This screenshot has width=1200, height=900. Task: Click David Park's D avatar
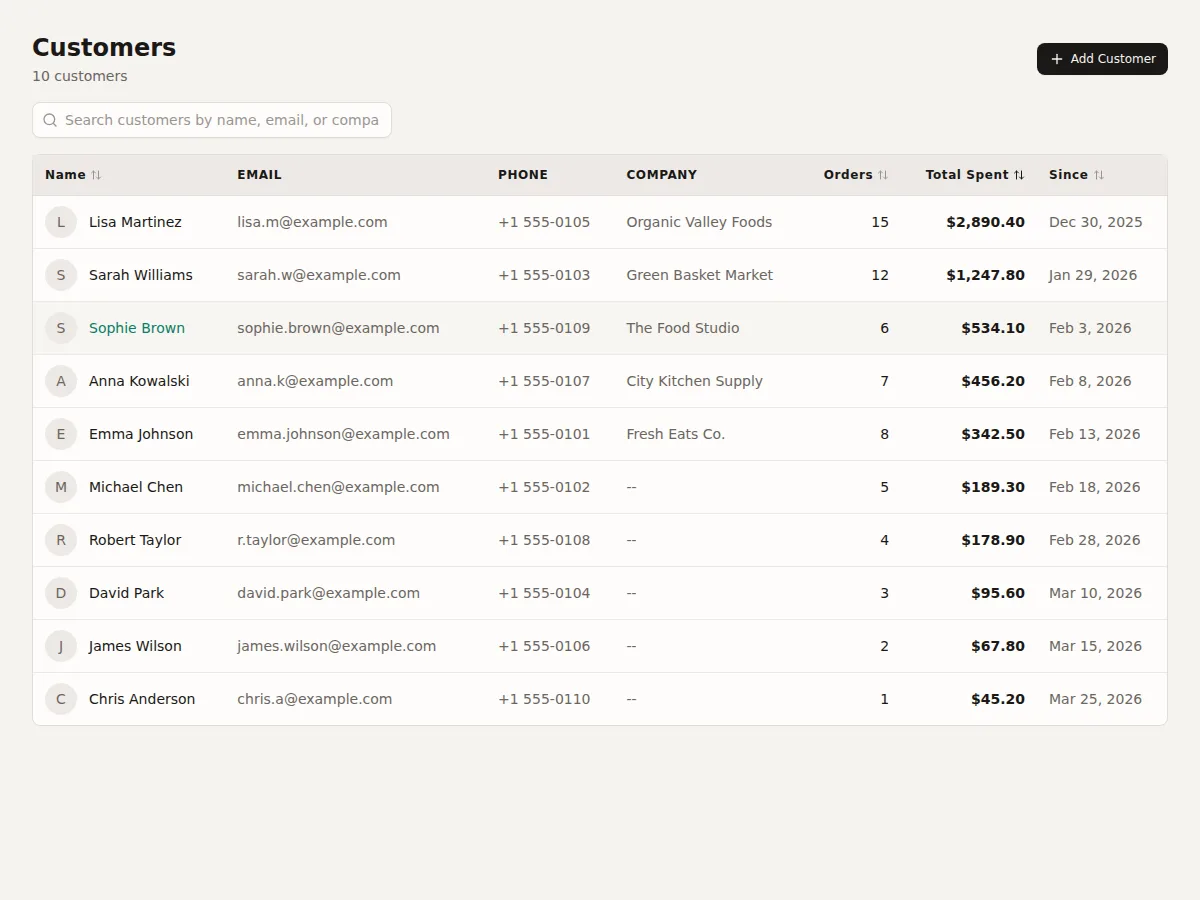(61, 593)
